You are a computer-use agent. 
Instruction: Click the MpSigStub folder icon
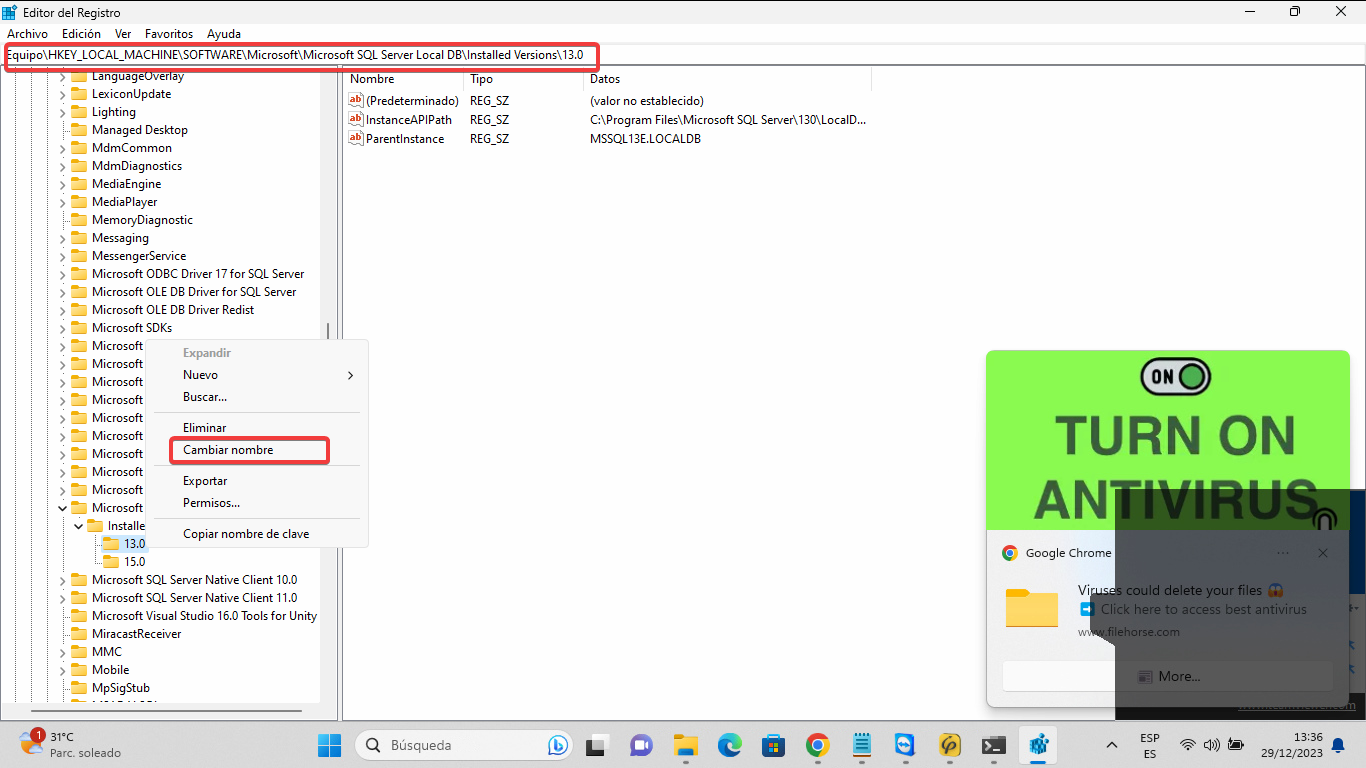pos(79,688)
